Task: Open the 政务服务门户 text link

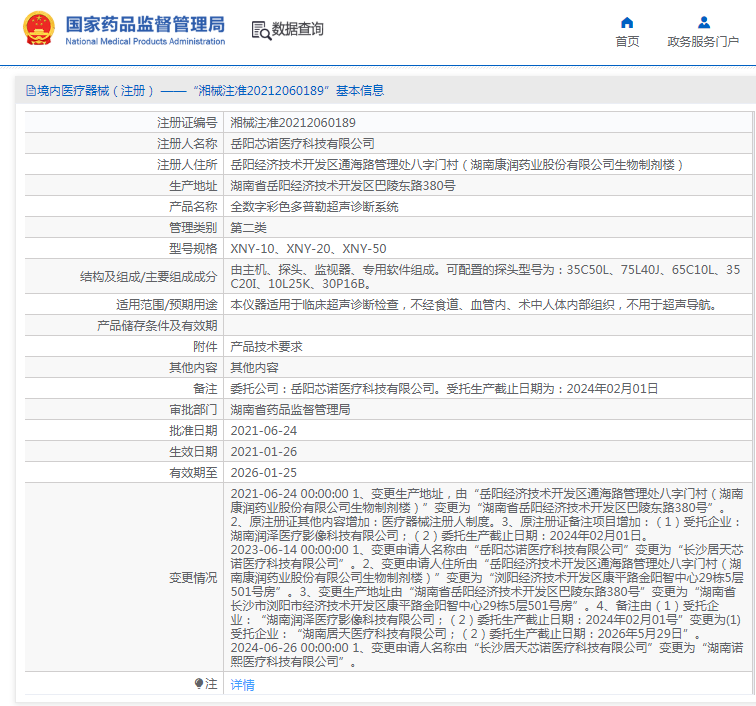Action: [x=703, y=42]
